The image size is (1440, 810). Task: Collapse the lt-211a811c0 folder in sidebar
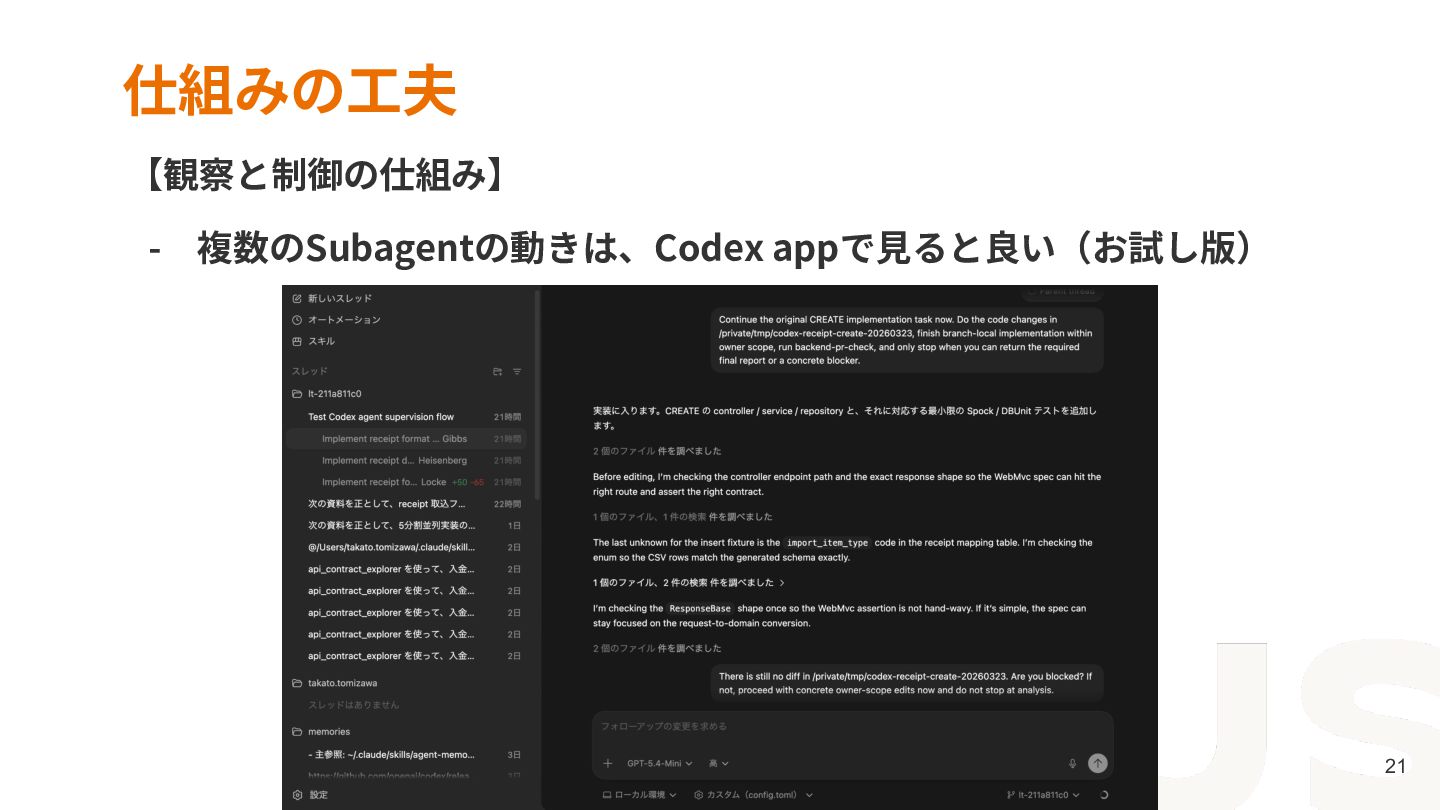(326, 394)
